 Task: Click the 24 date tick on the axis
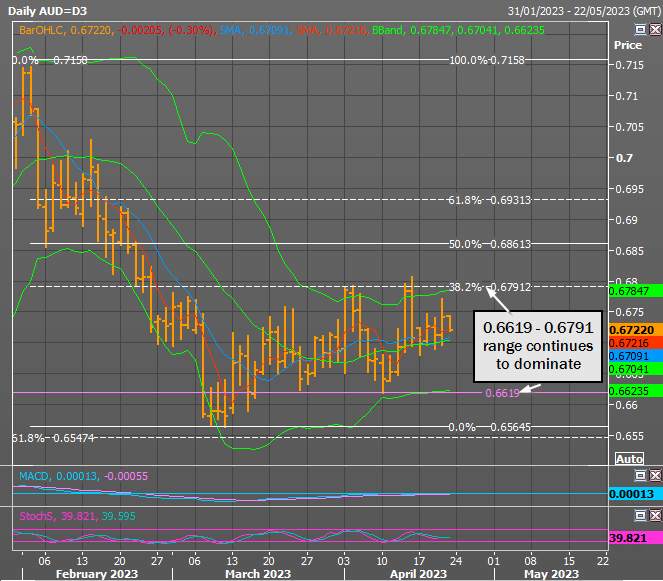click(456, 561)
